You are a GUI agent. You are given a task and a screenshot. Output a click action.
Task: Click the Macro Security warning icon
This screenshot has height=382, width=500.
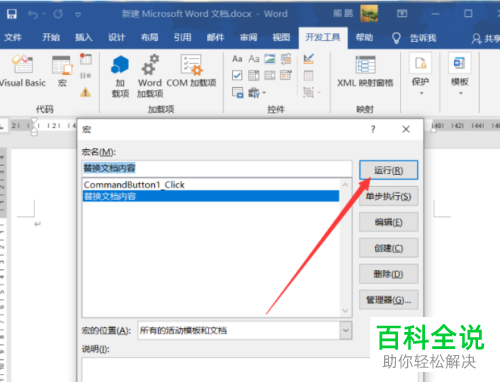point(86,92)
